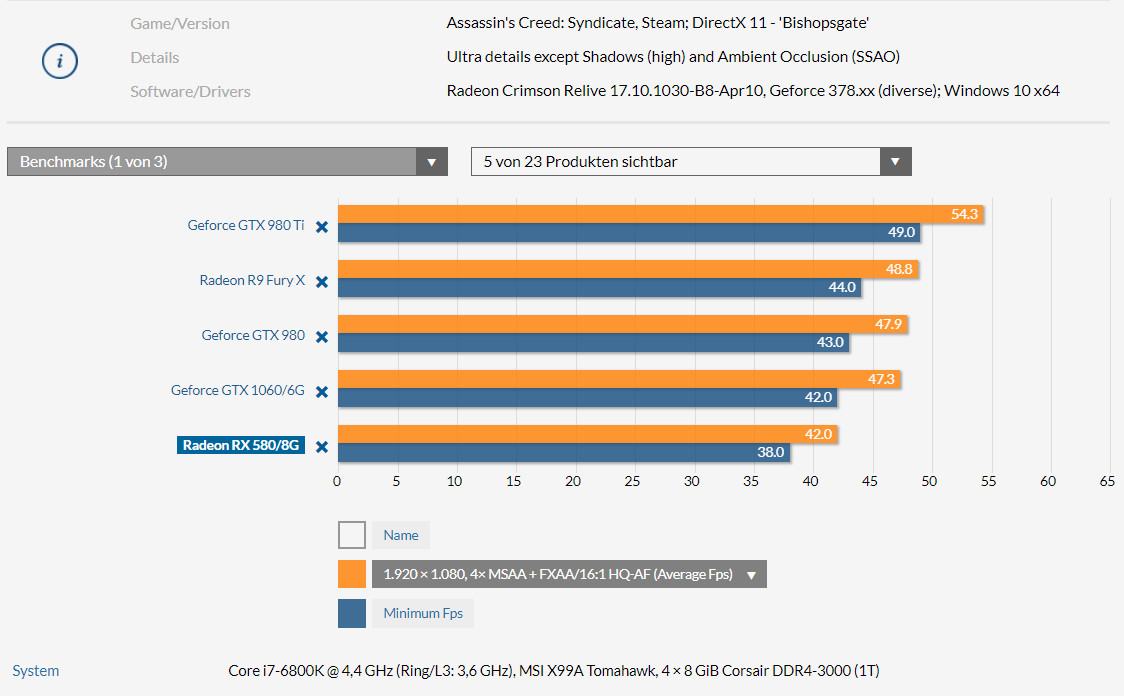
Task: Remove Radeon R9 Fury X with its X icon
Action: 322,282
